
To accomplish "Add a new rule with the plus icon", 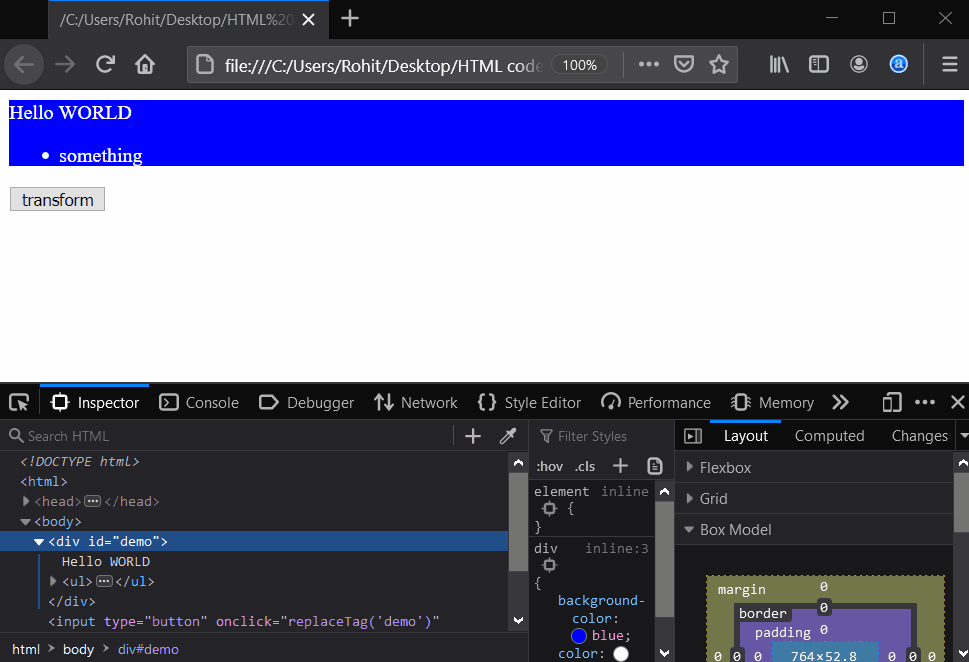I will click(x=620, y=465).
